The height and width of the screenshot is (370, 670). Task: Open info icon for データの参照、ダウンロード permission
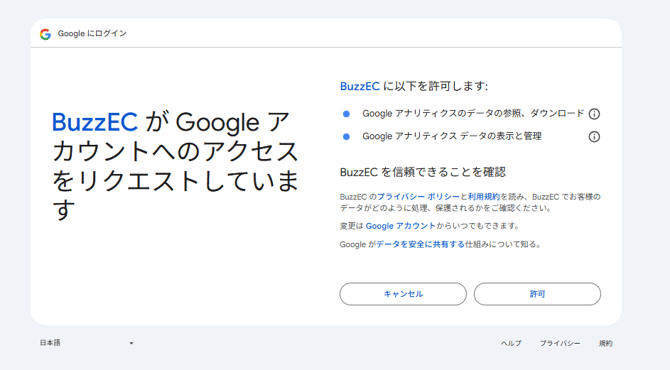(x=594, y=114)
